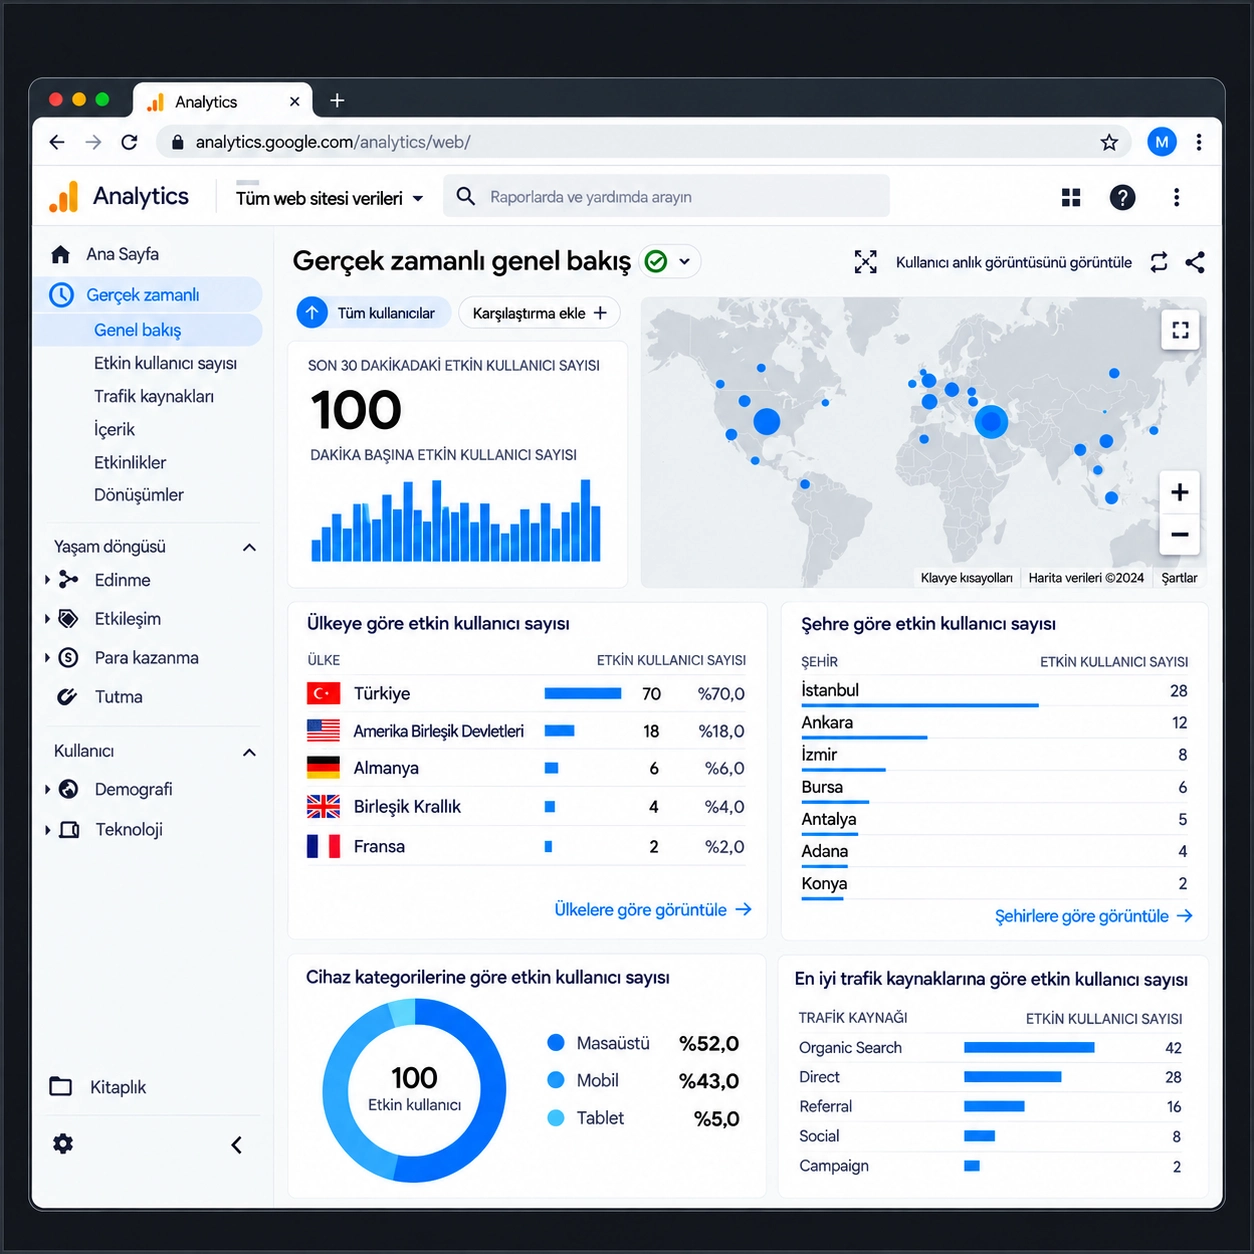
Task: Open the Tüm web sitesi verileri dropdown
Action: pyautogui.click(x=329, y=198)
